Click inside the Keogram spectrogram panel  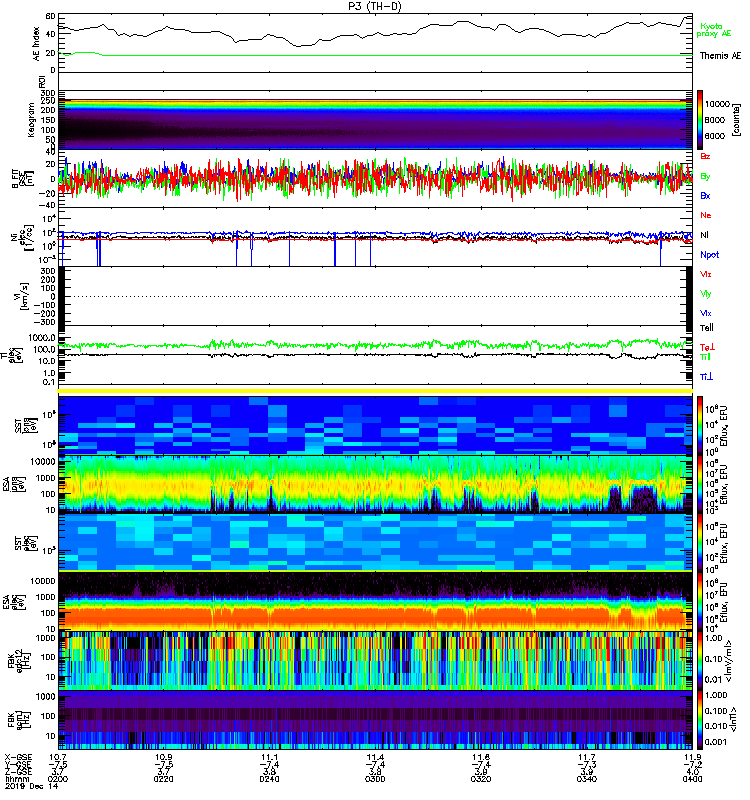375,120
